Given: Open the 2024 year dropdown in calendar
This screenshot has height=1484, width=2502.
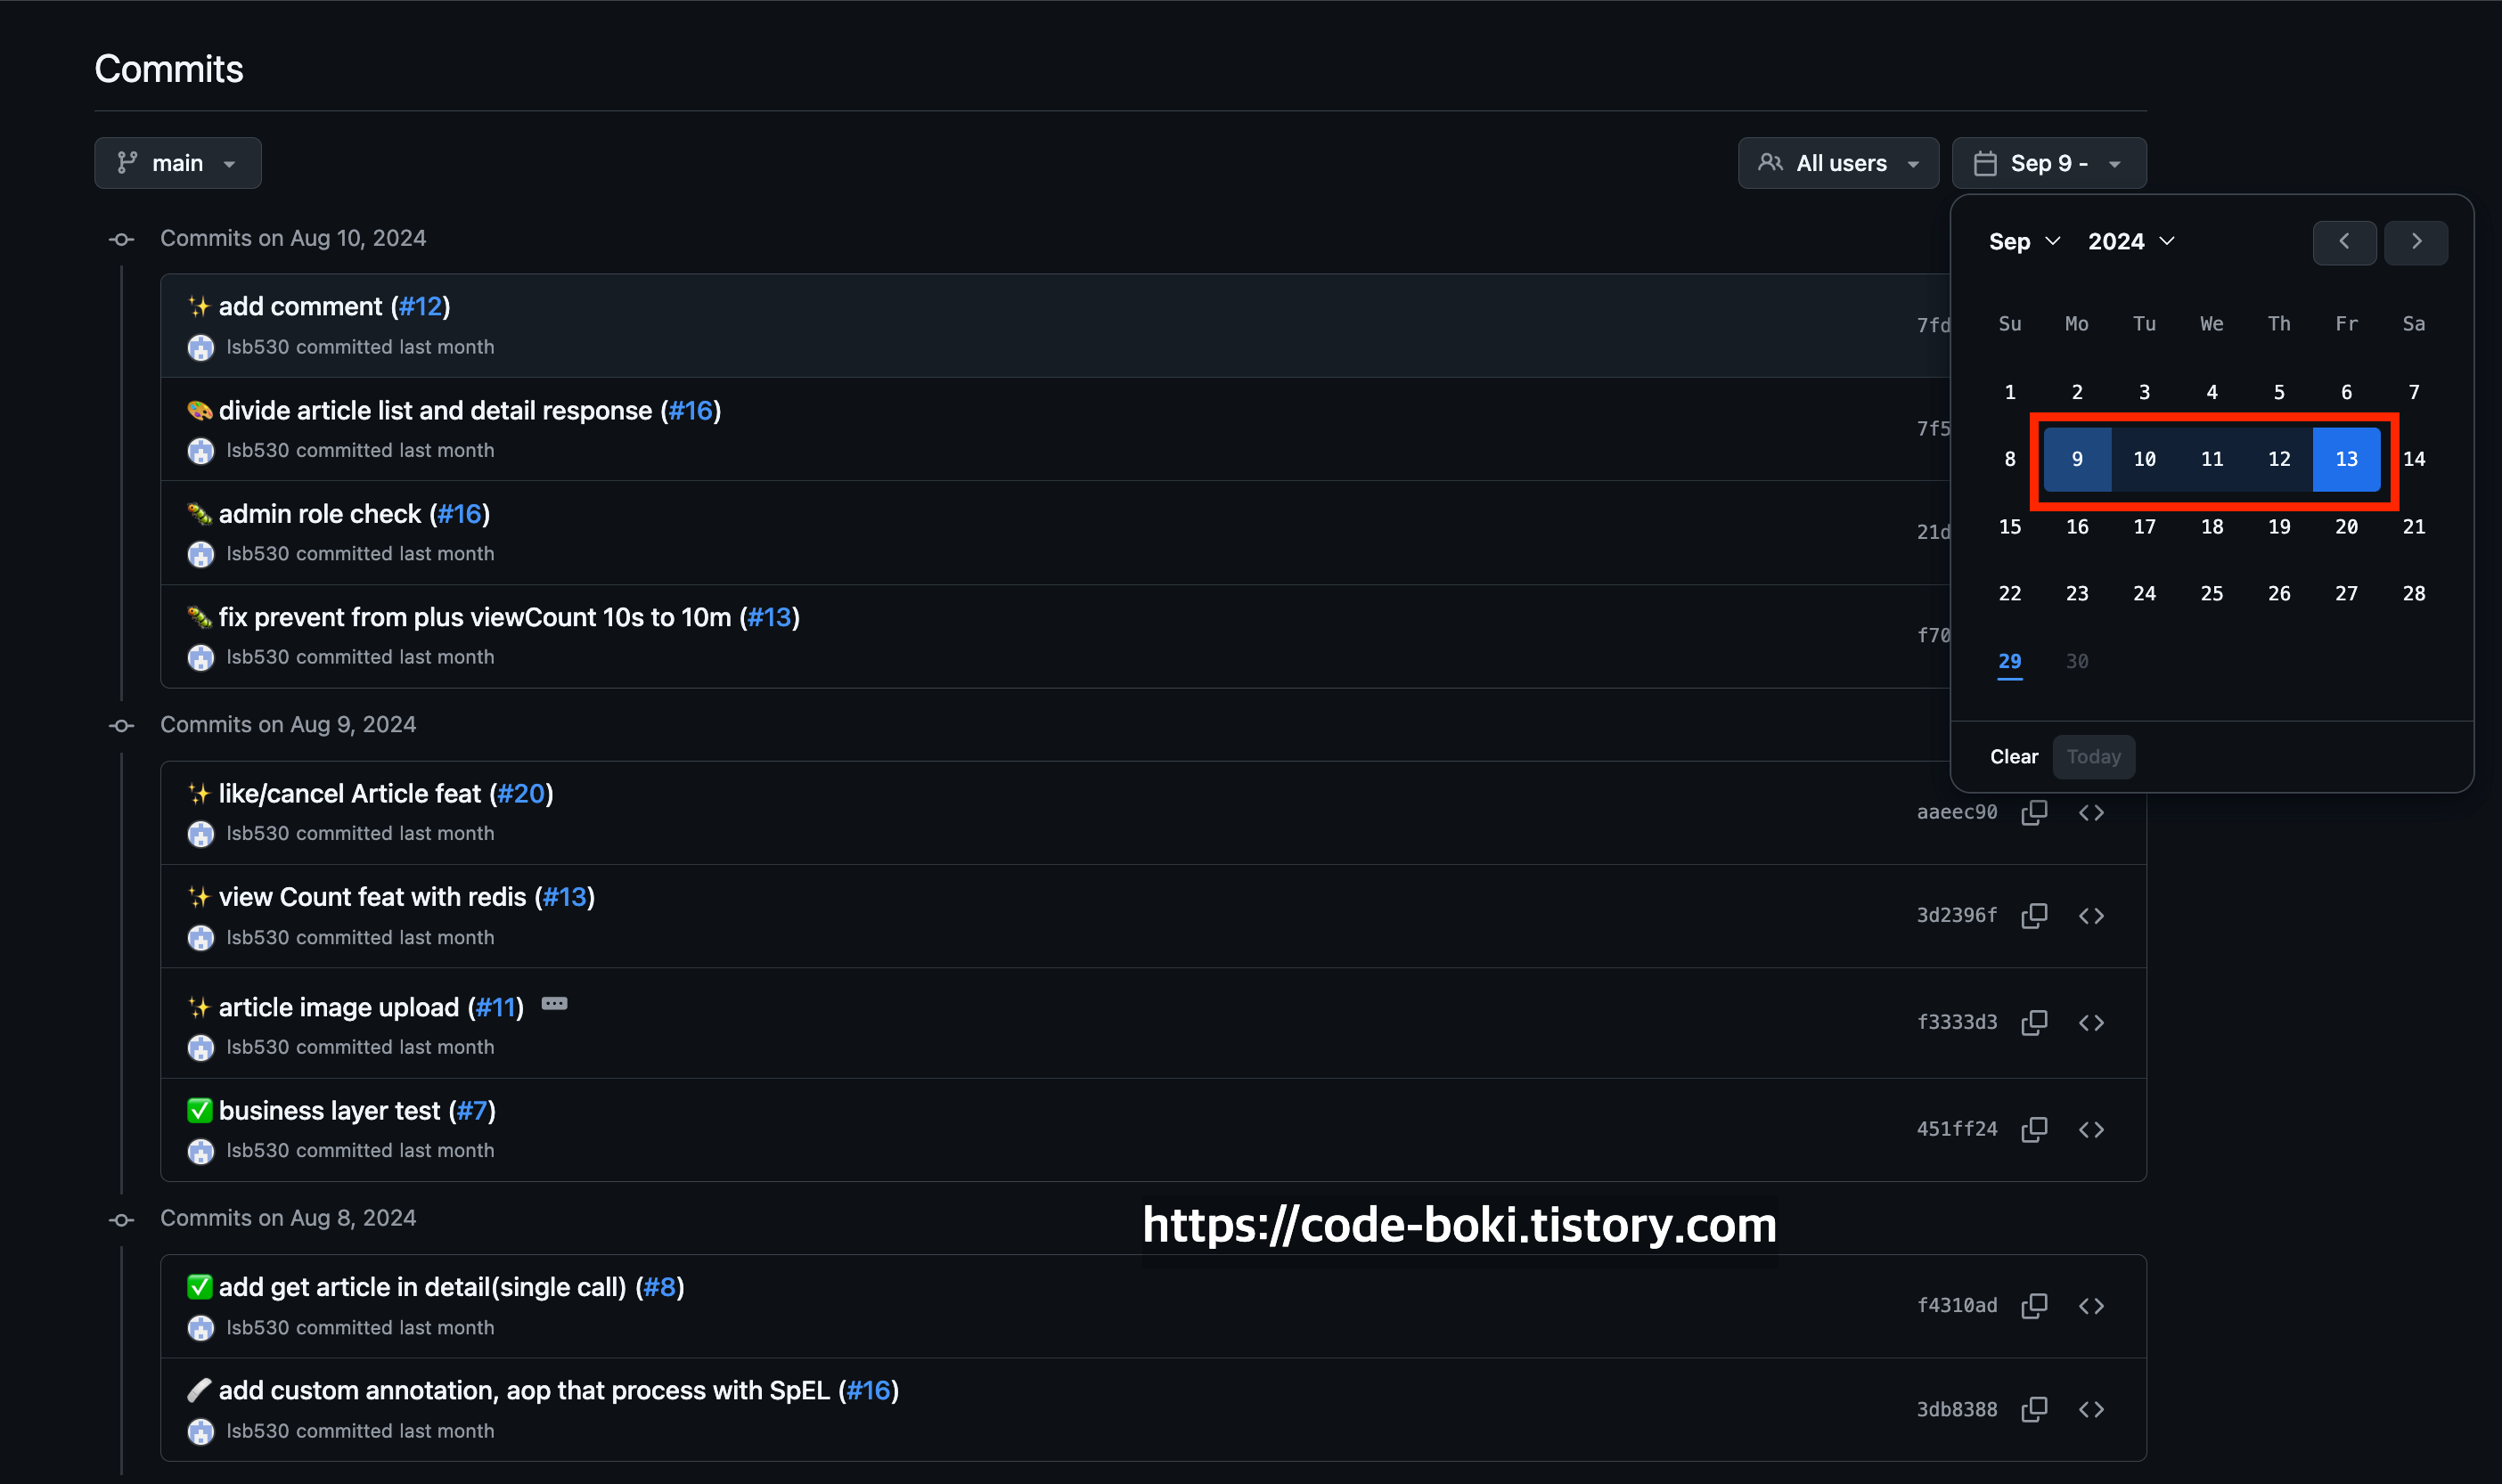Looking at the screenshot, I should click(2130, 242).
